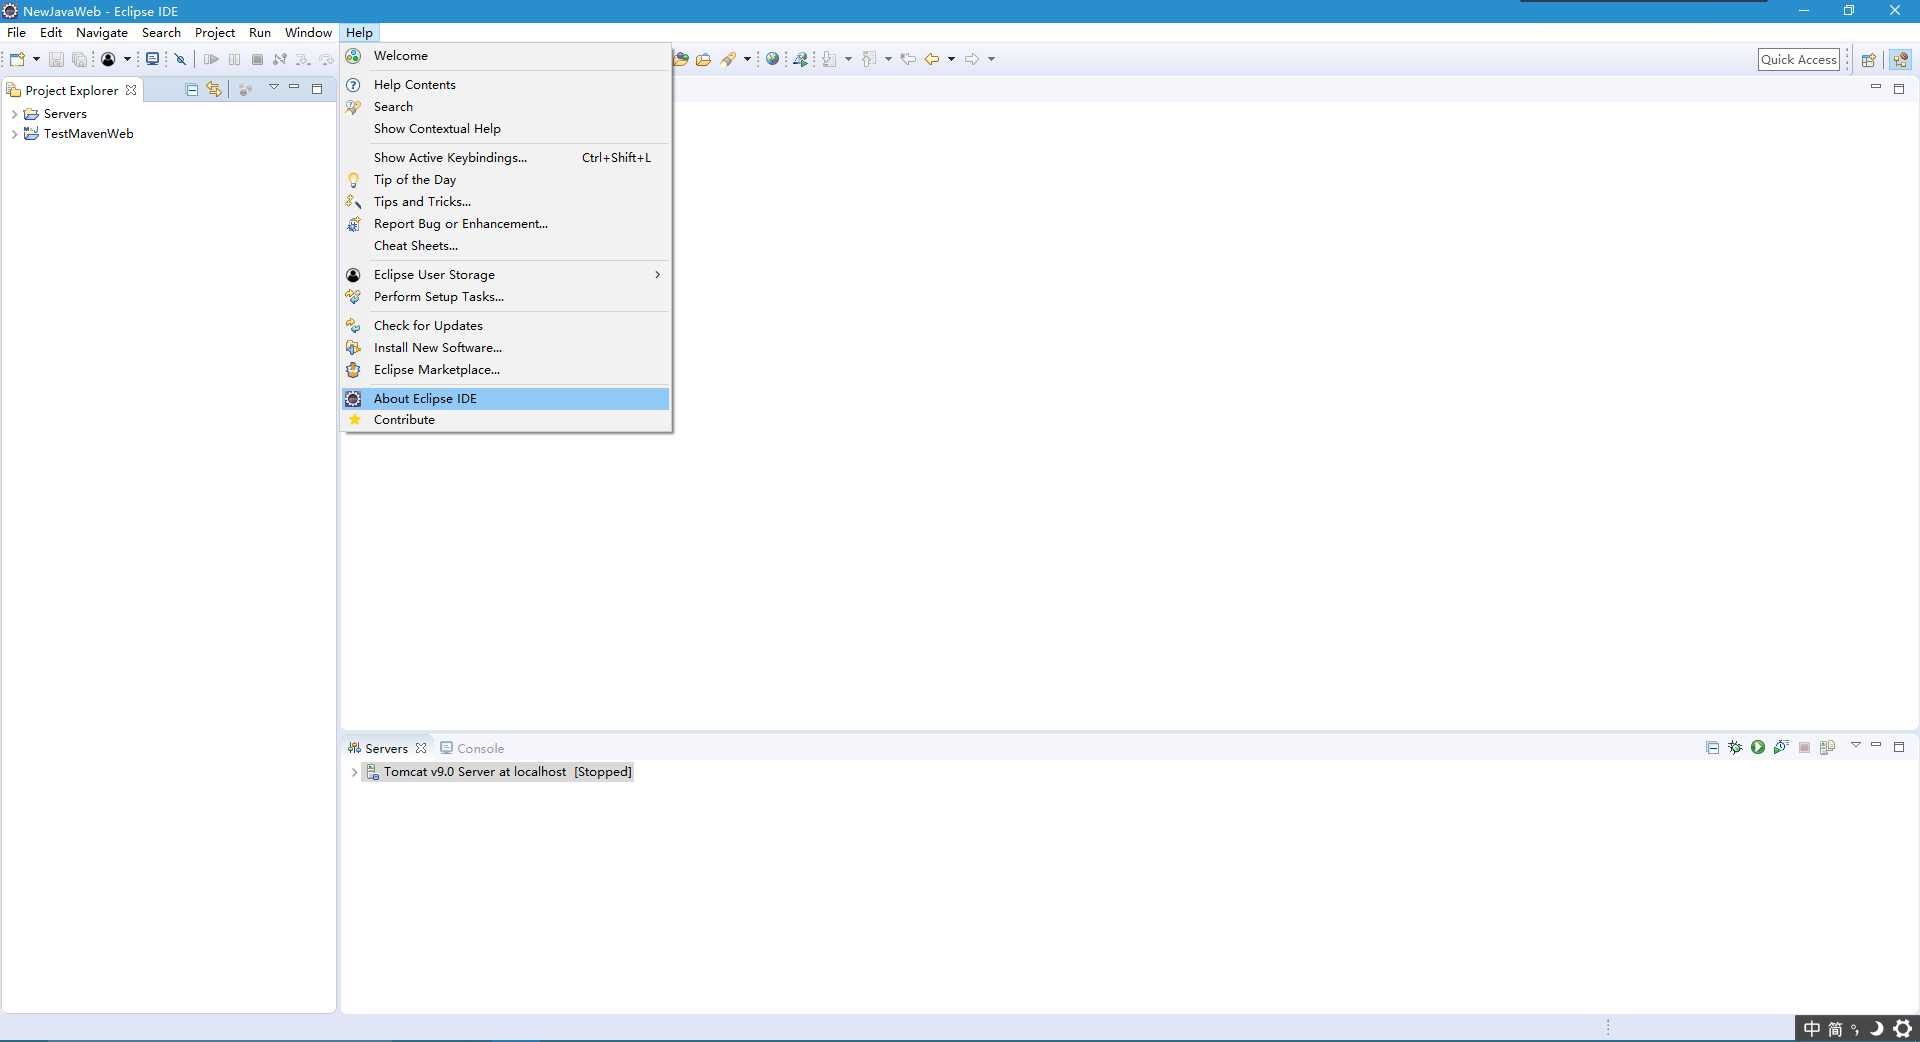Viewport: 1920px width, 1042px height.
Task: Open Next Annotation dropdown arrow
Action: coord(848,59)
